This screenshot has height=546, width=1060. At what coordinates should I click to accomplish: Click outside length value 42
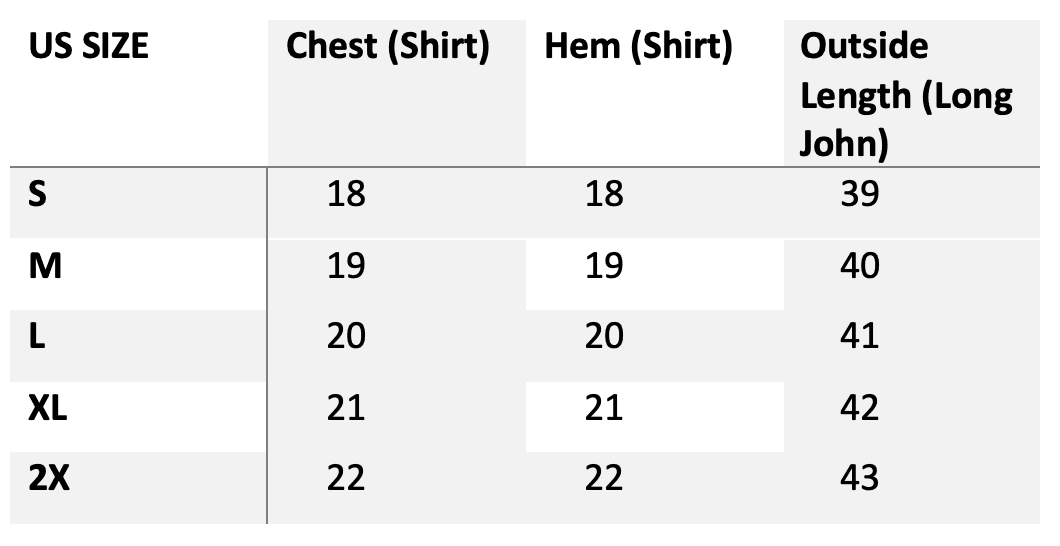point(860,407)
